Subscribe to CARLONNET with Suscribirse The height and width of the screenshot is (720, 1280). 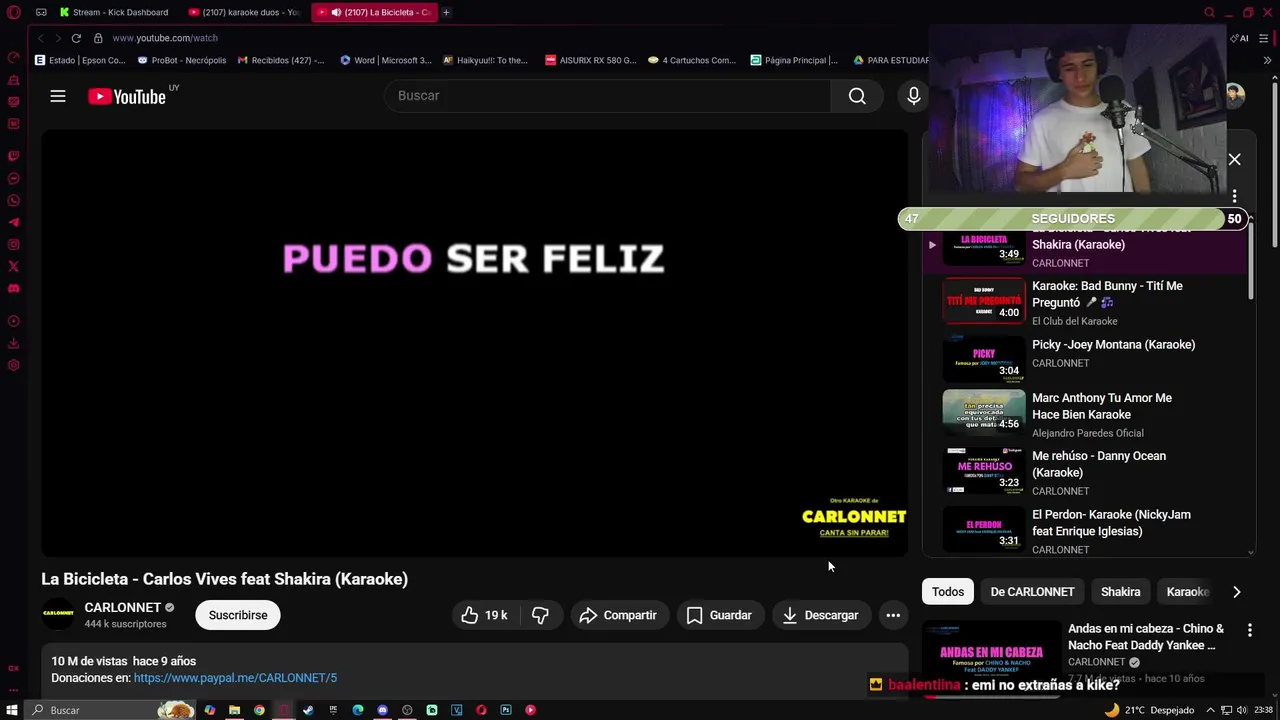[x=238, y=615]
